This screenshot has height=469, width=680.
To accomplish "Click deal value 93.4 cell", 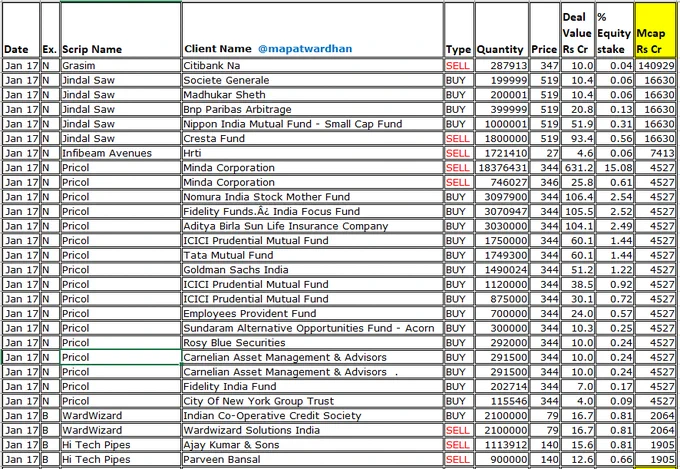I will coord(578,138).
